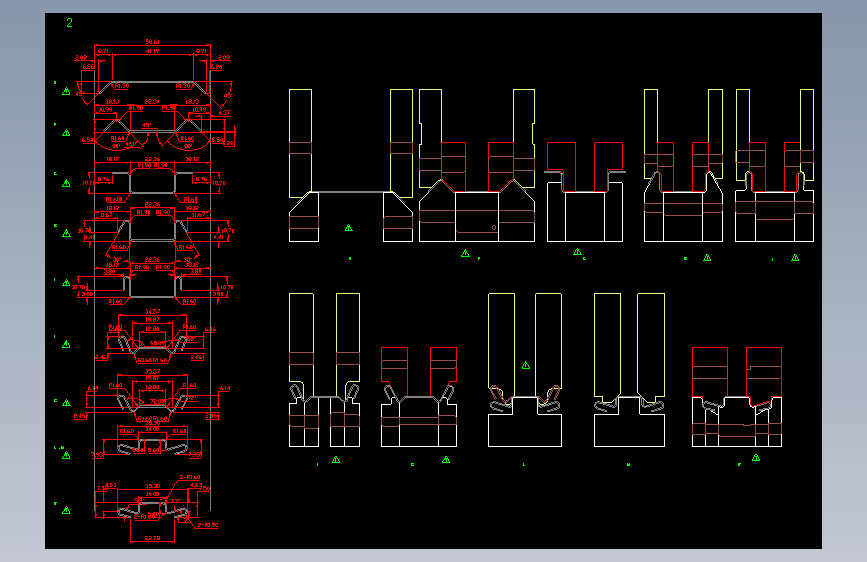The height and width of the screenshot is (562, 867).
Task: Select the 22.78 dimension text
Action: coord(152,538)
